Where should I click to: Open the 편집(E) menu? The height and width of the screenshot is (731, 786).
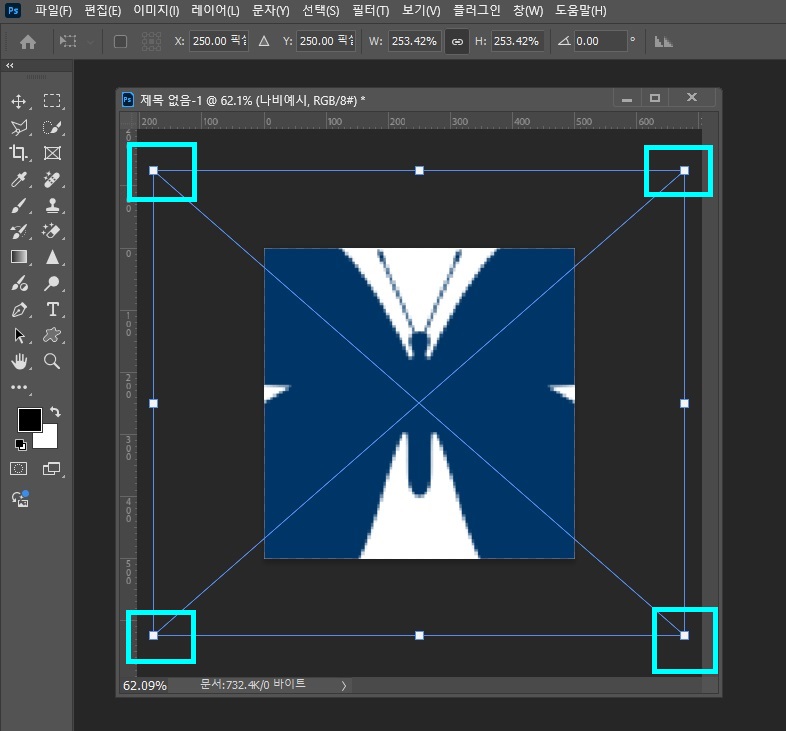click(103, 11)
